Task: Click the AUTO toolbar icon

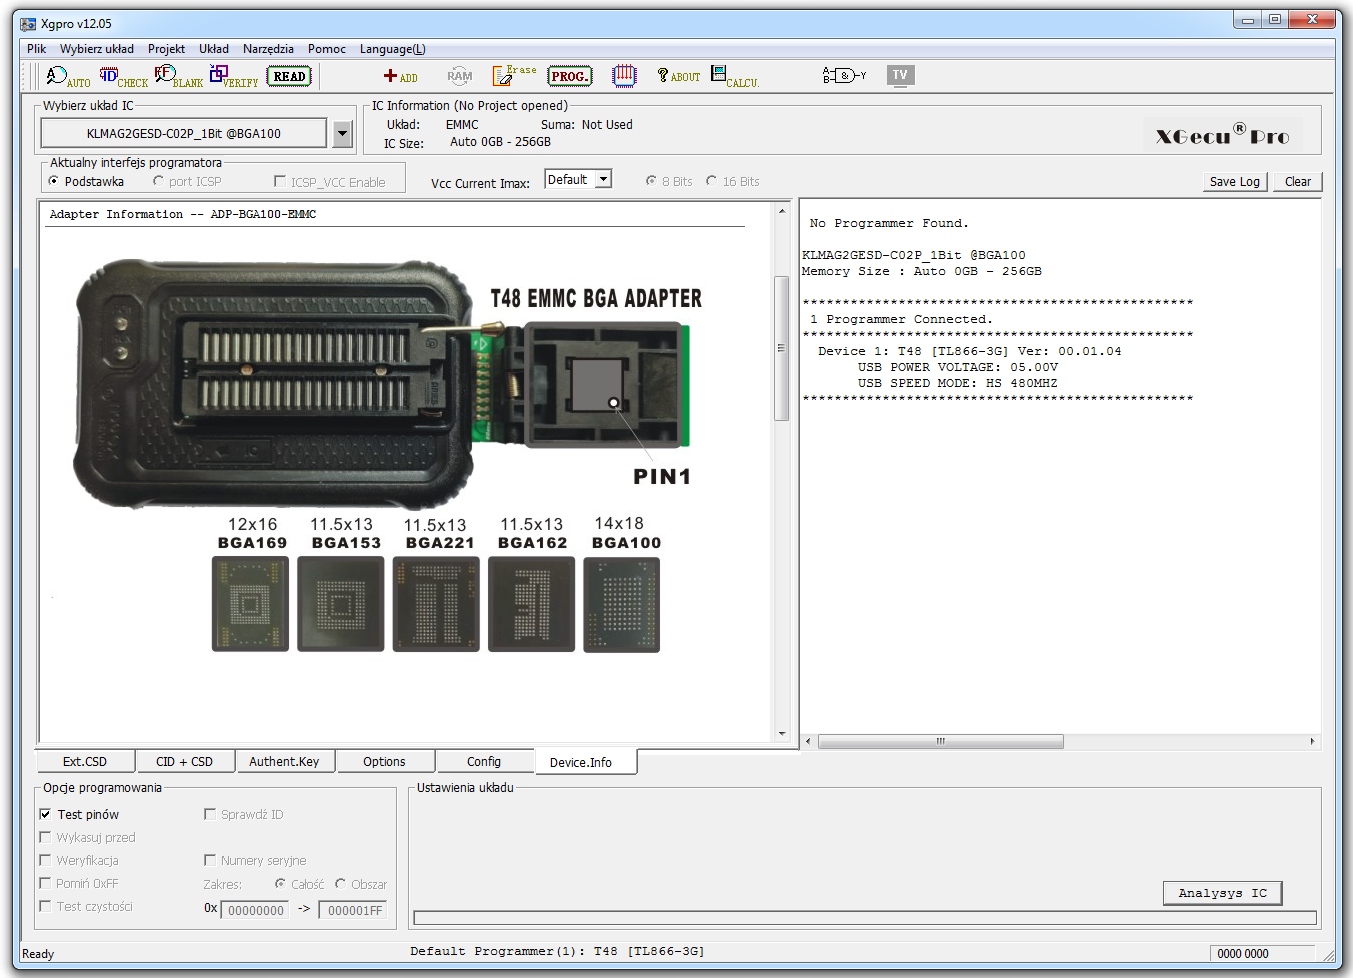Action: coord(68,76)
